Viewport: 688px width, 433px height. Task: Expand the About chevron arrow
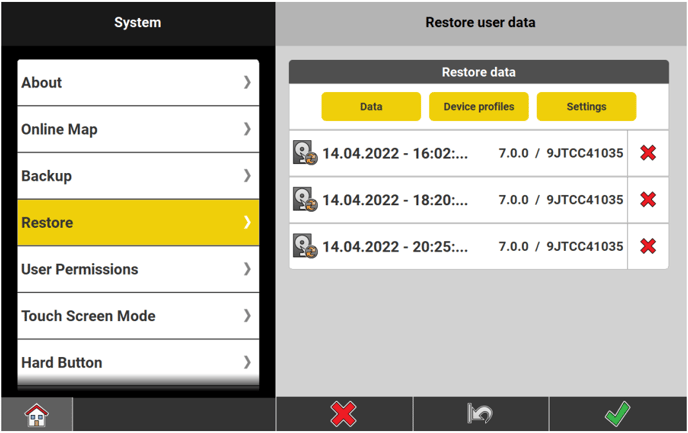(x=247, y=83)
